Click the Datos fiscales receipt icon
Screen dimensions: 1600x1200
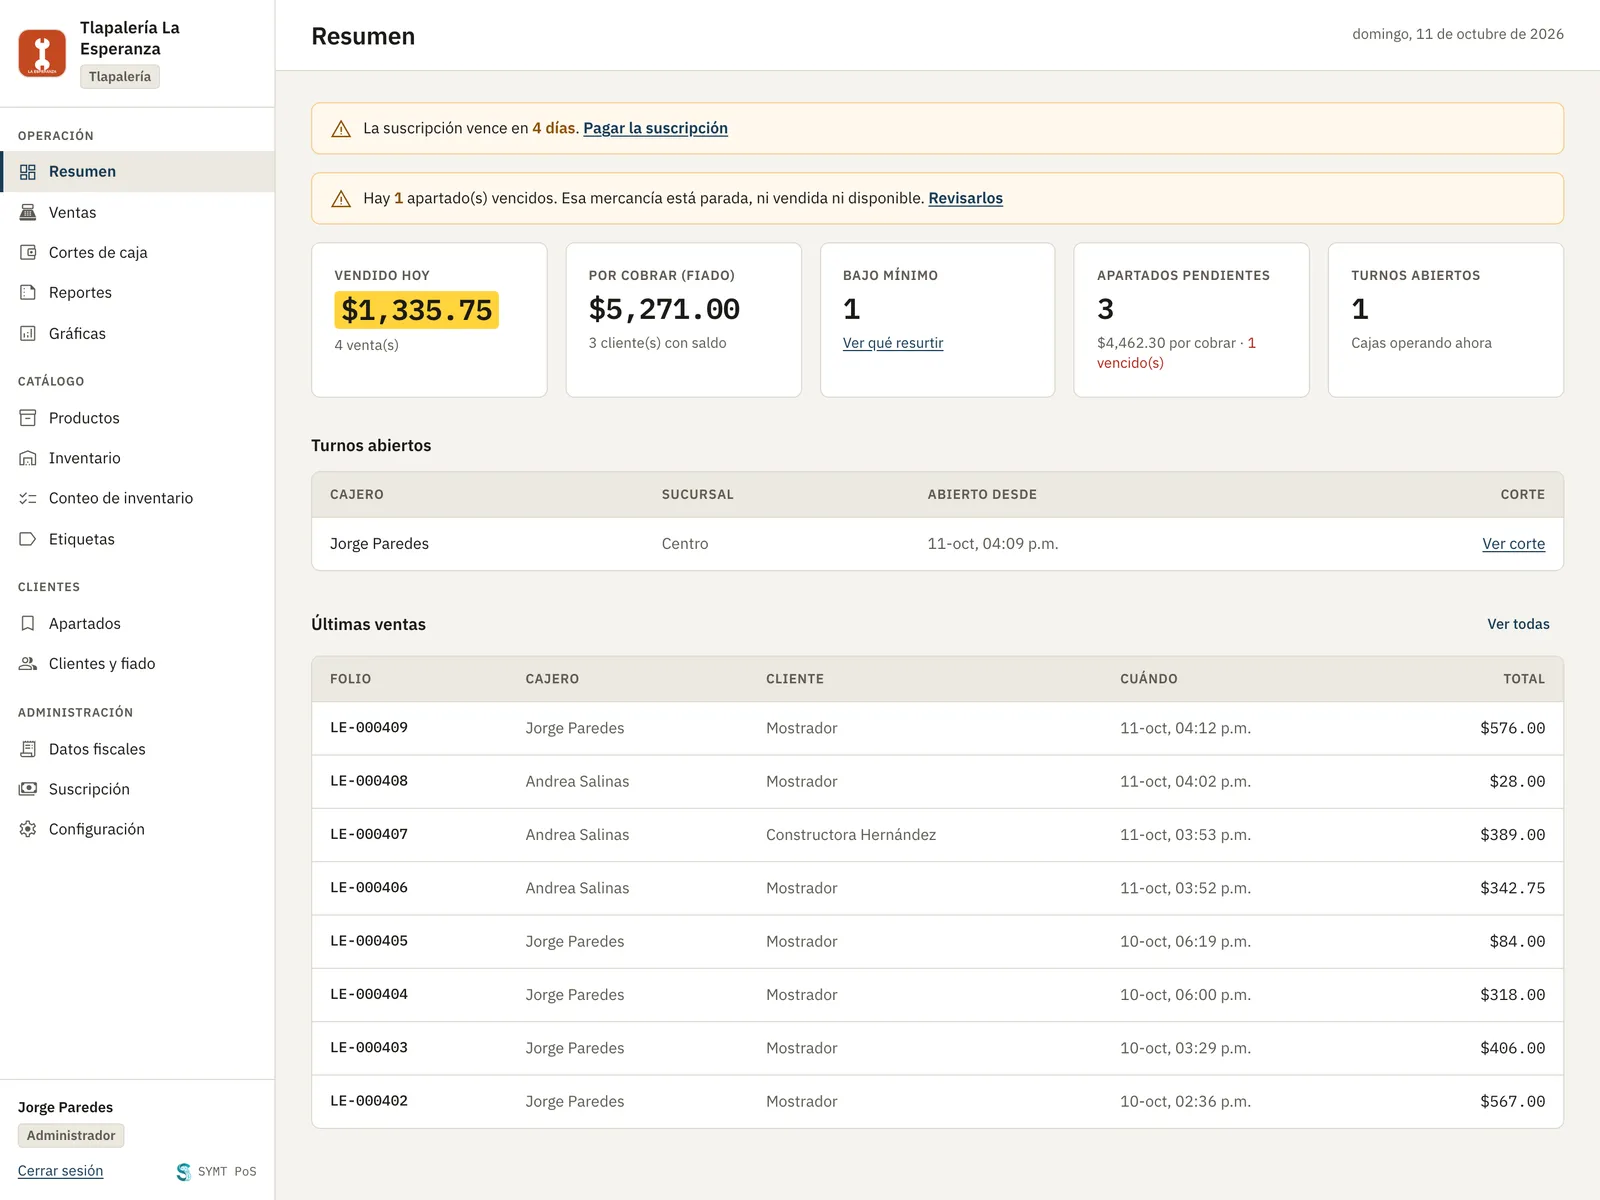tap(28, 749)
